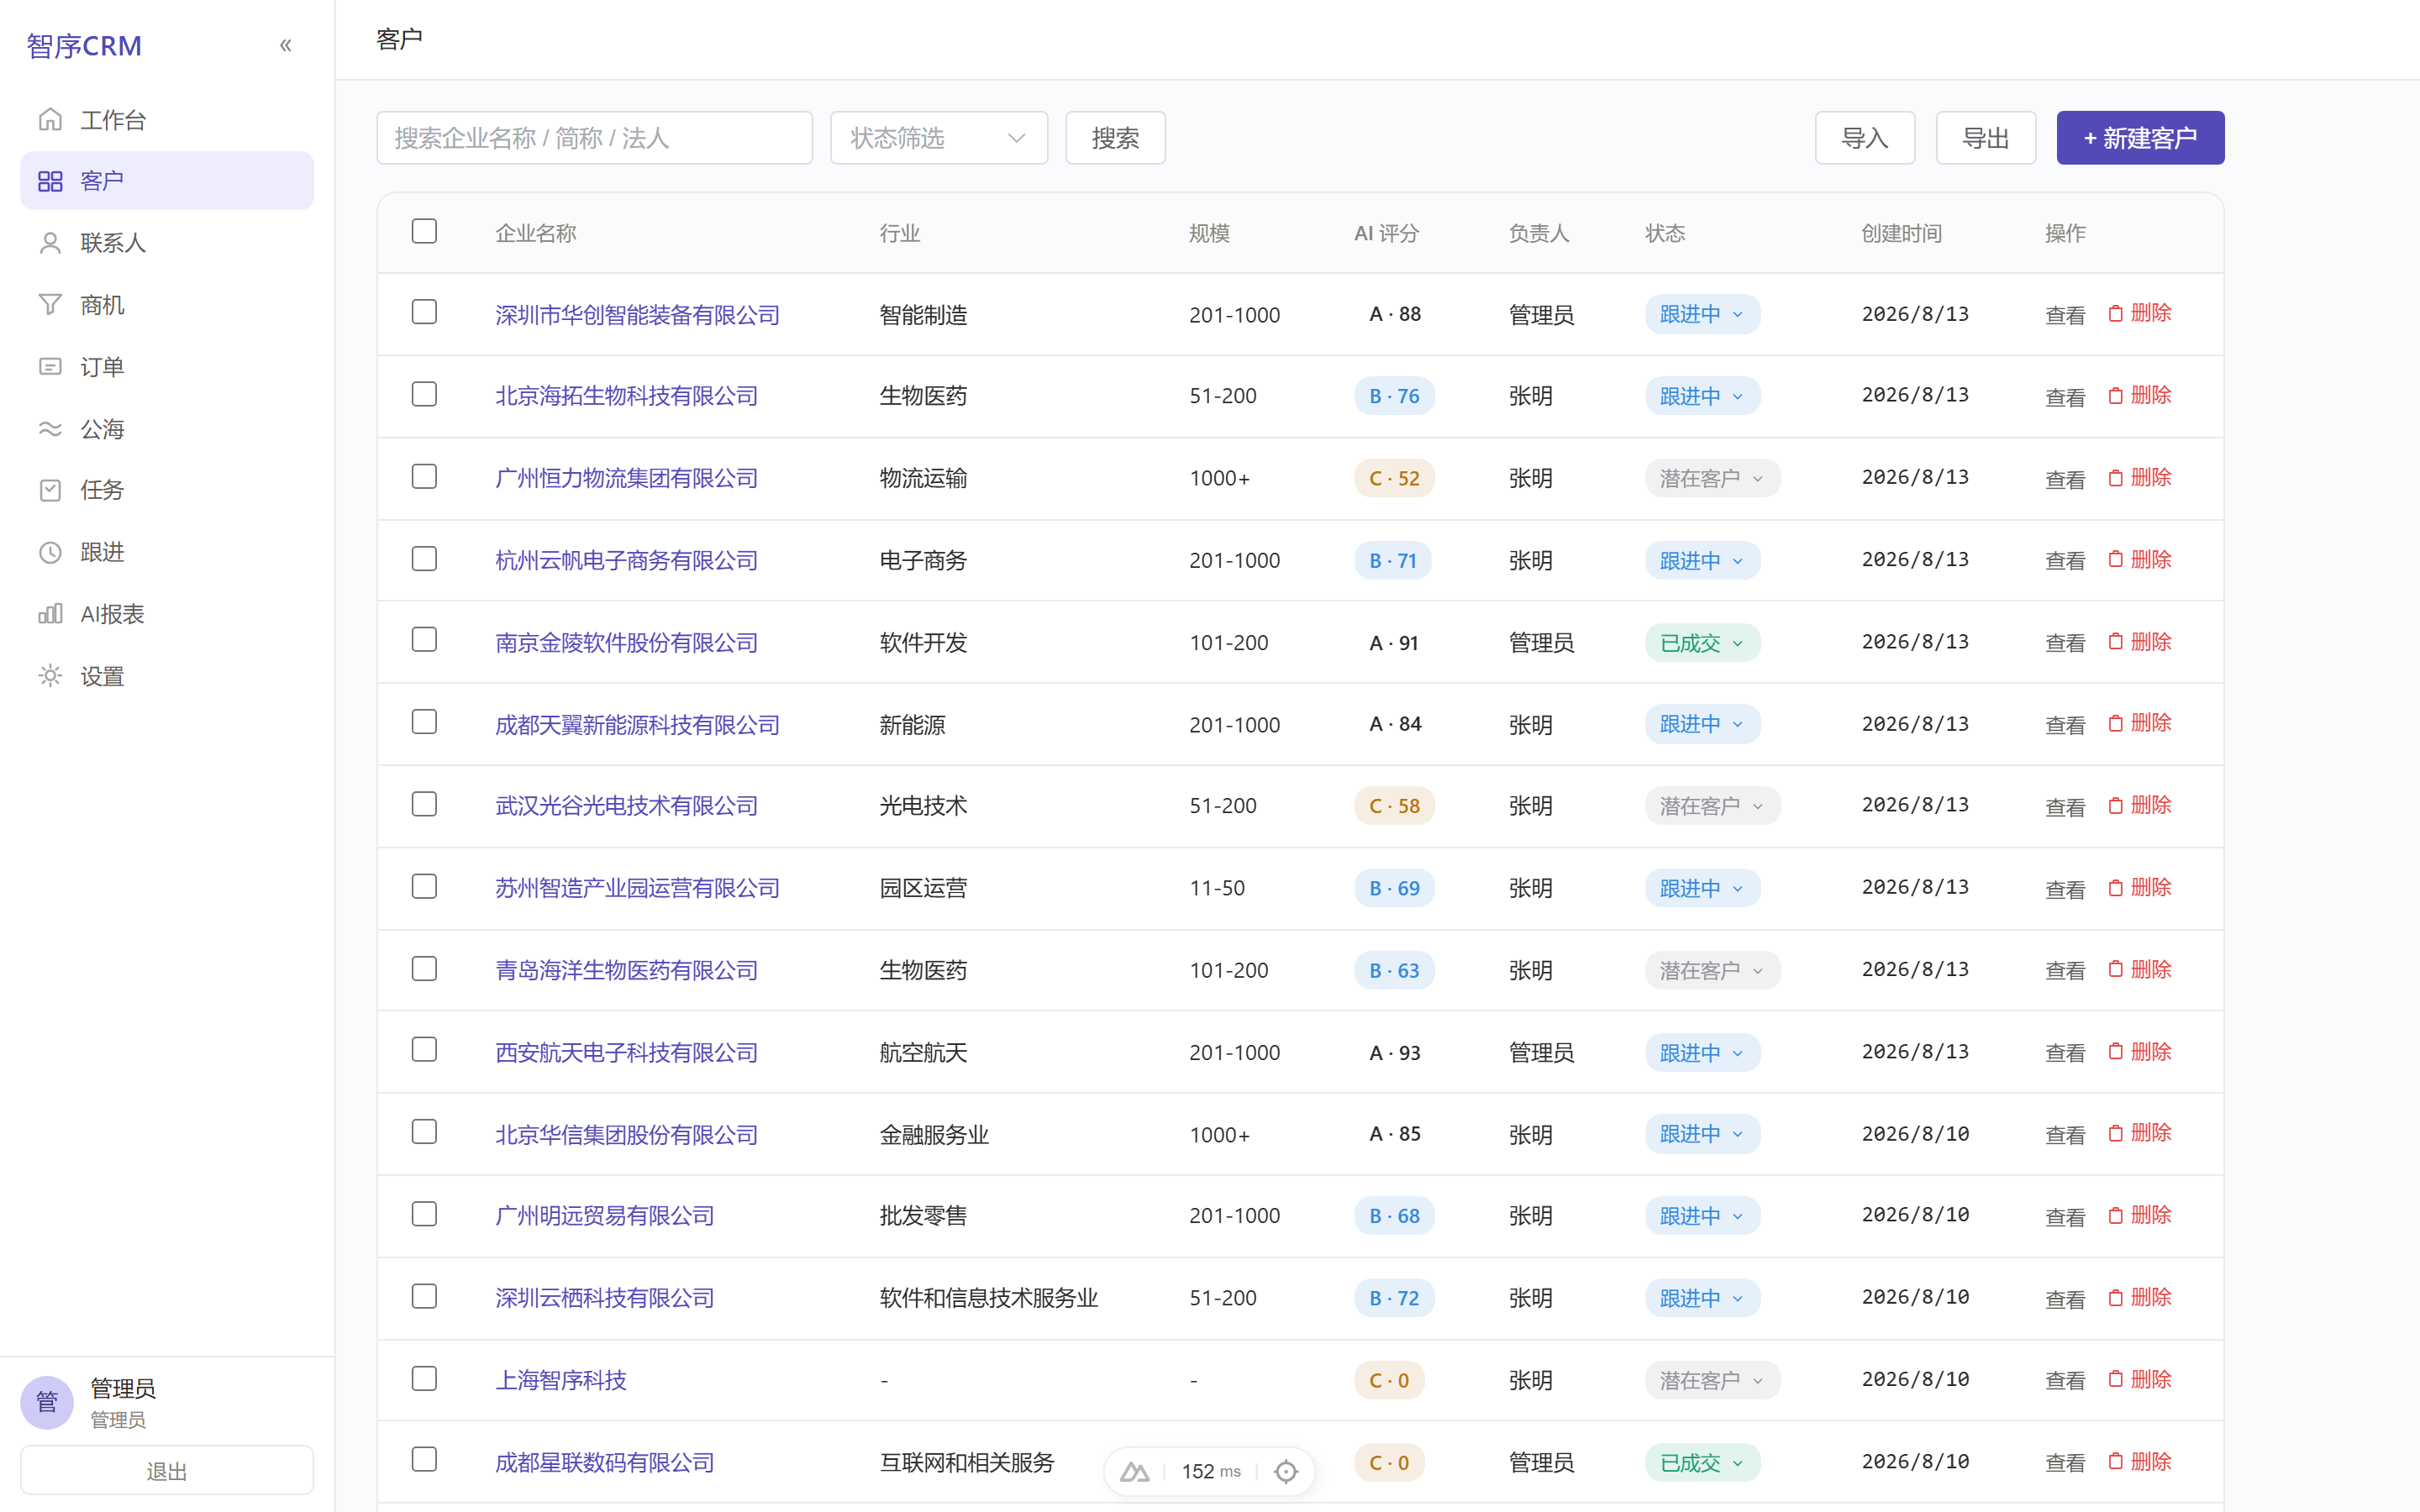Click the 订单 icon in sidebar

[x=50, y=367]
